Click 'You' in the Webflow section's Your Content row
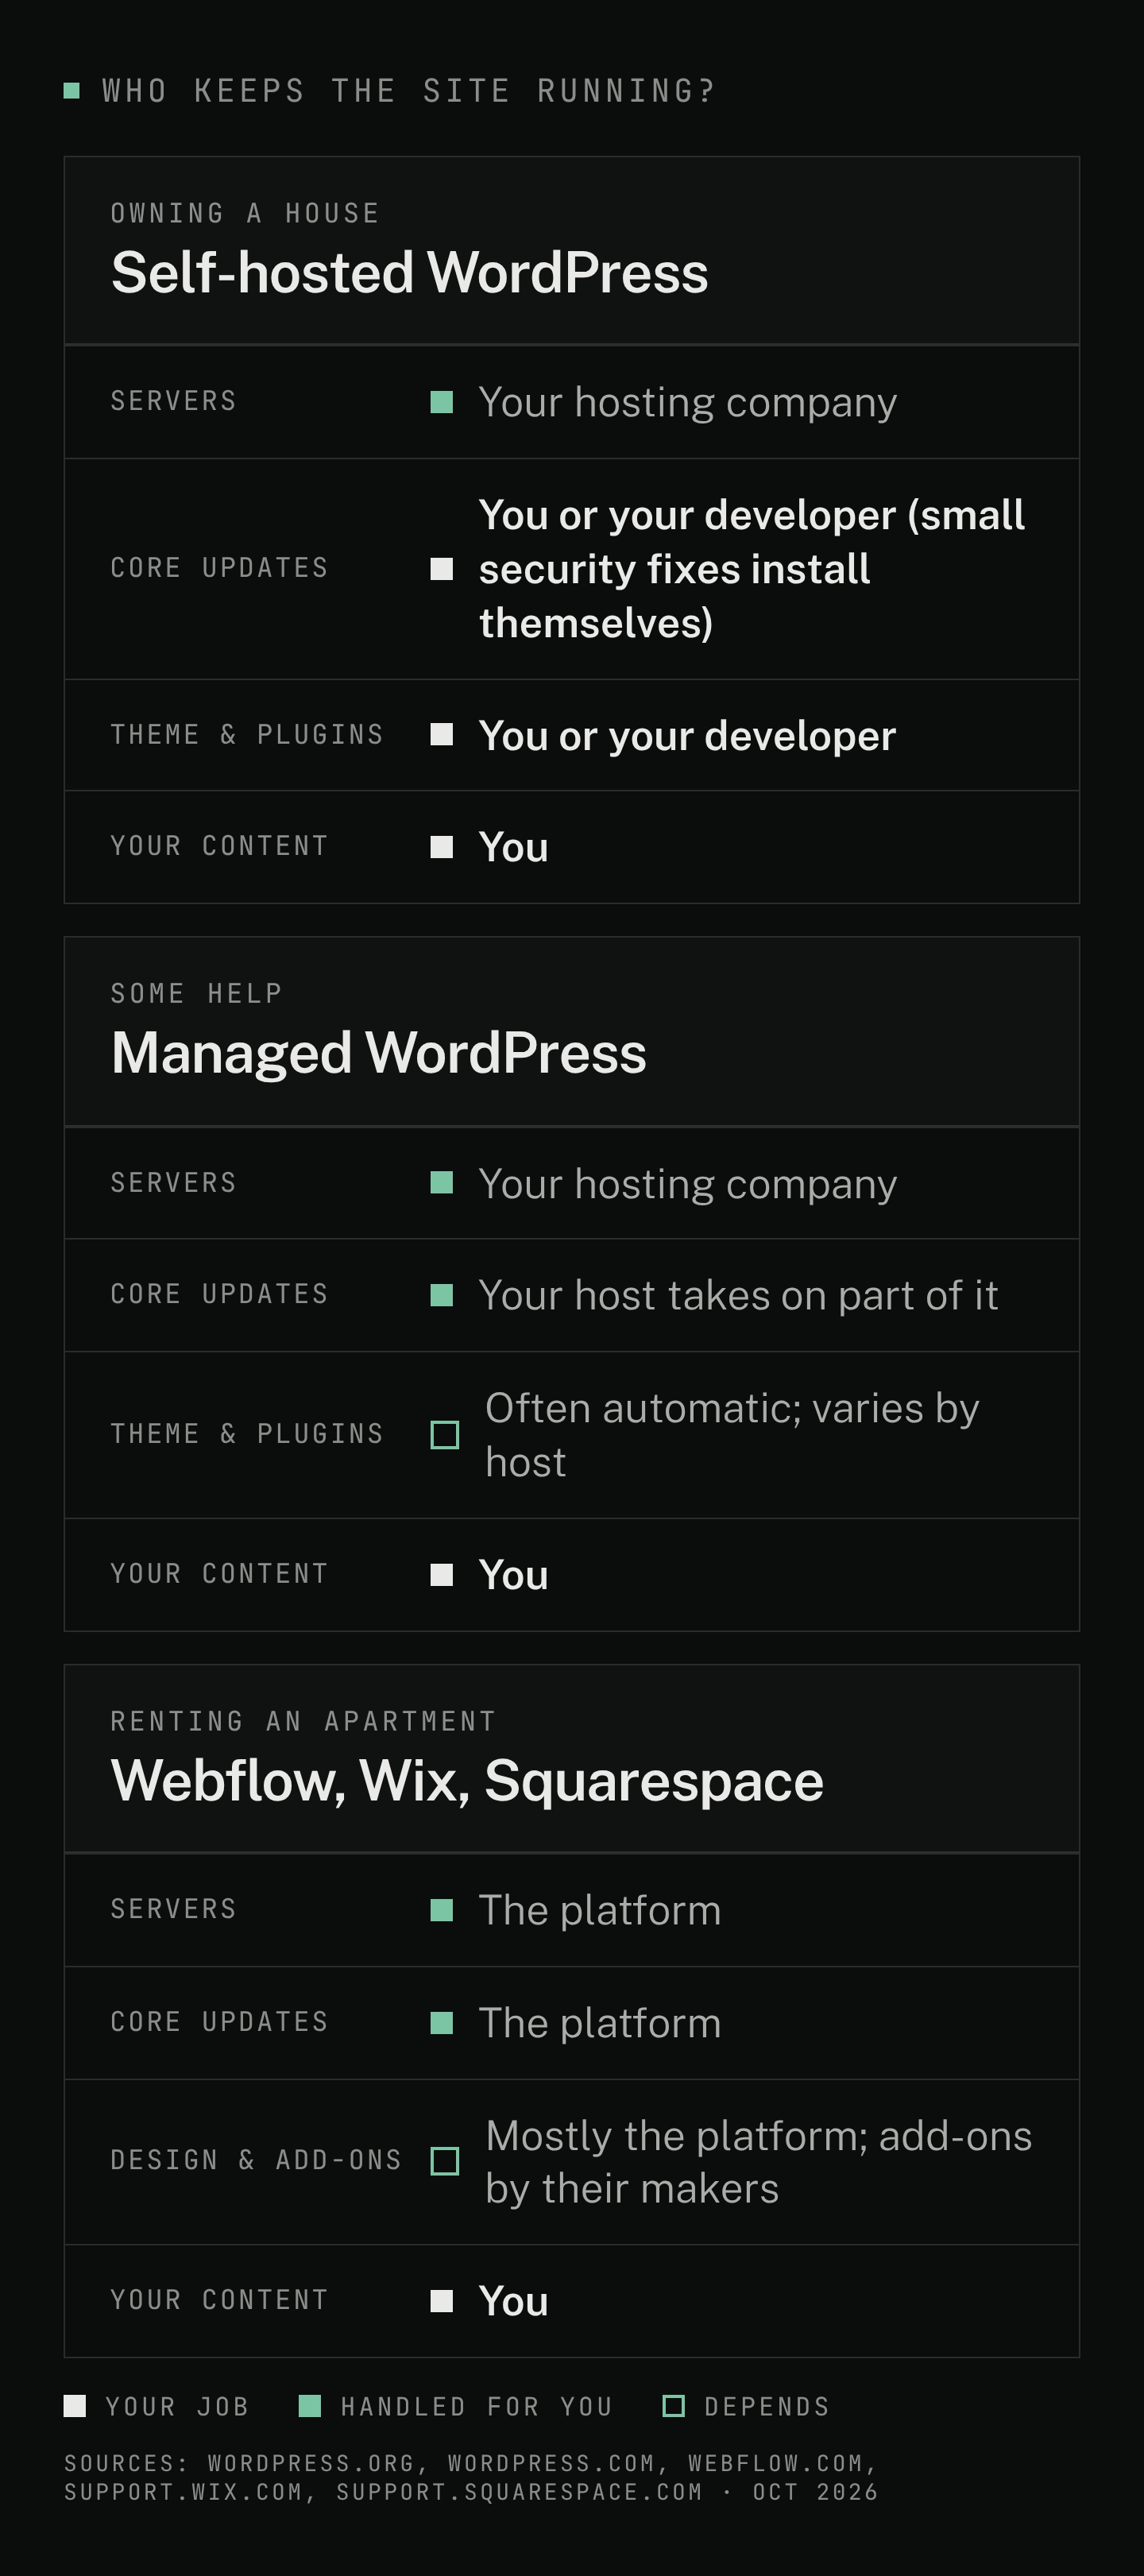The width and height of the screenshot is (1144, 2576). tap(513, 2301)
